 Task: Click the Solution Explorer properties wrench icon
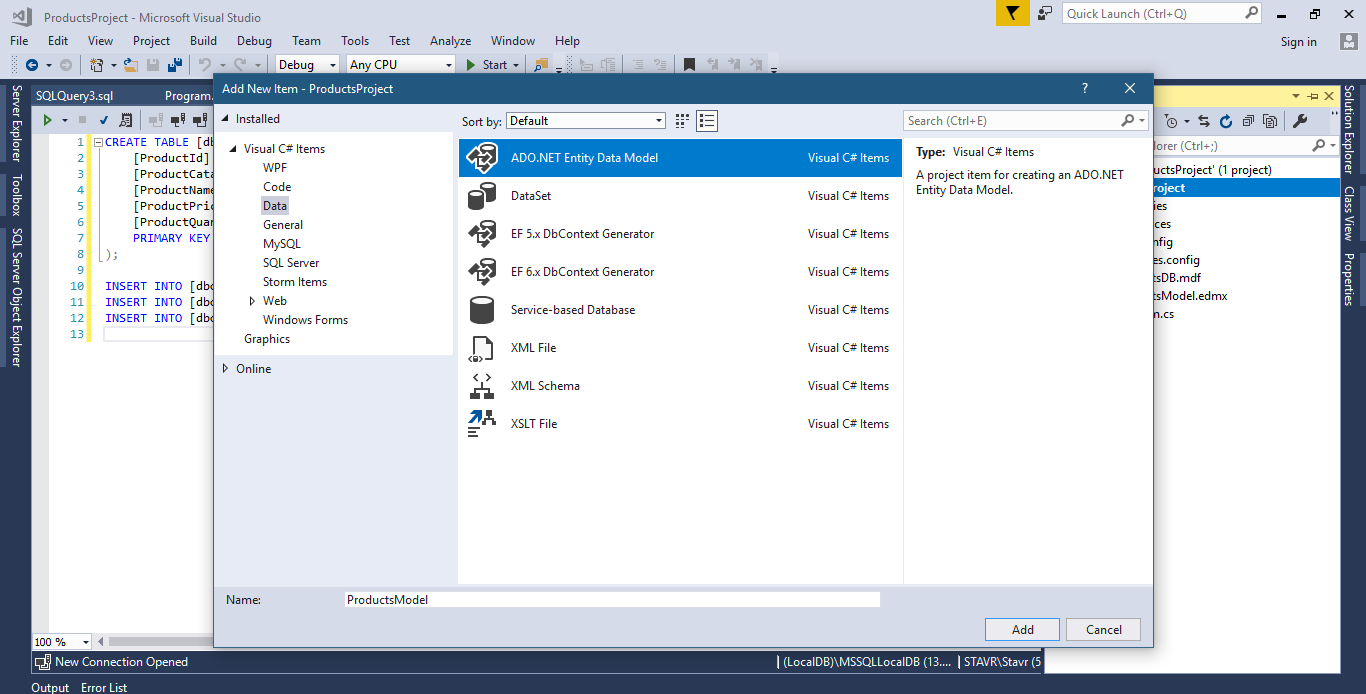[1300, 121]
